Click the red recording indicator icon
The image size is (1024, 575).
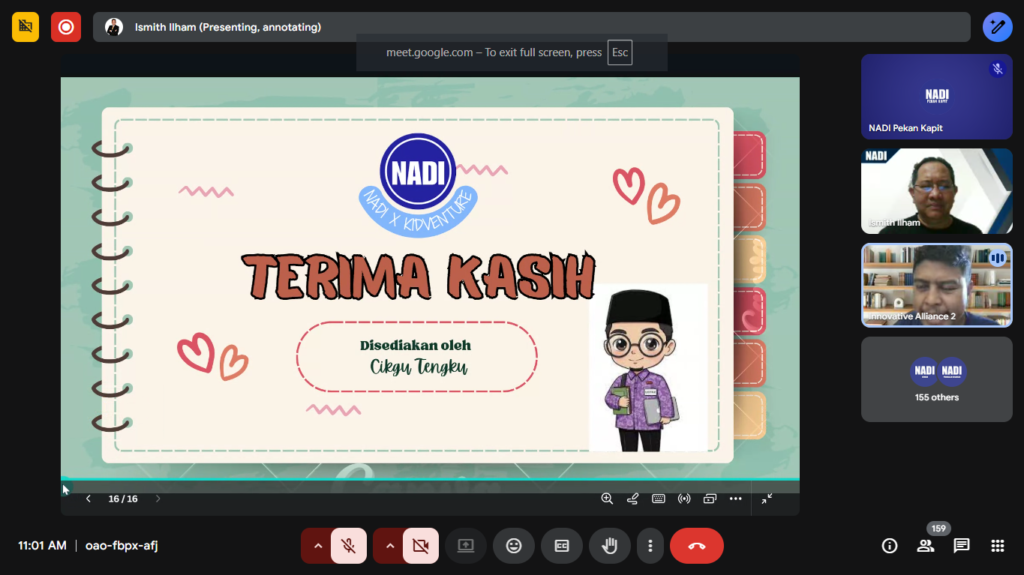coord(66,27)
